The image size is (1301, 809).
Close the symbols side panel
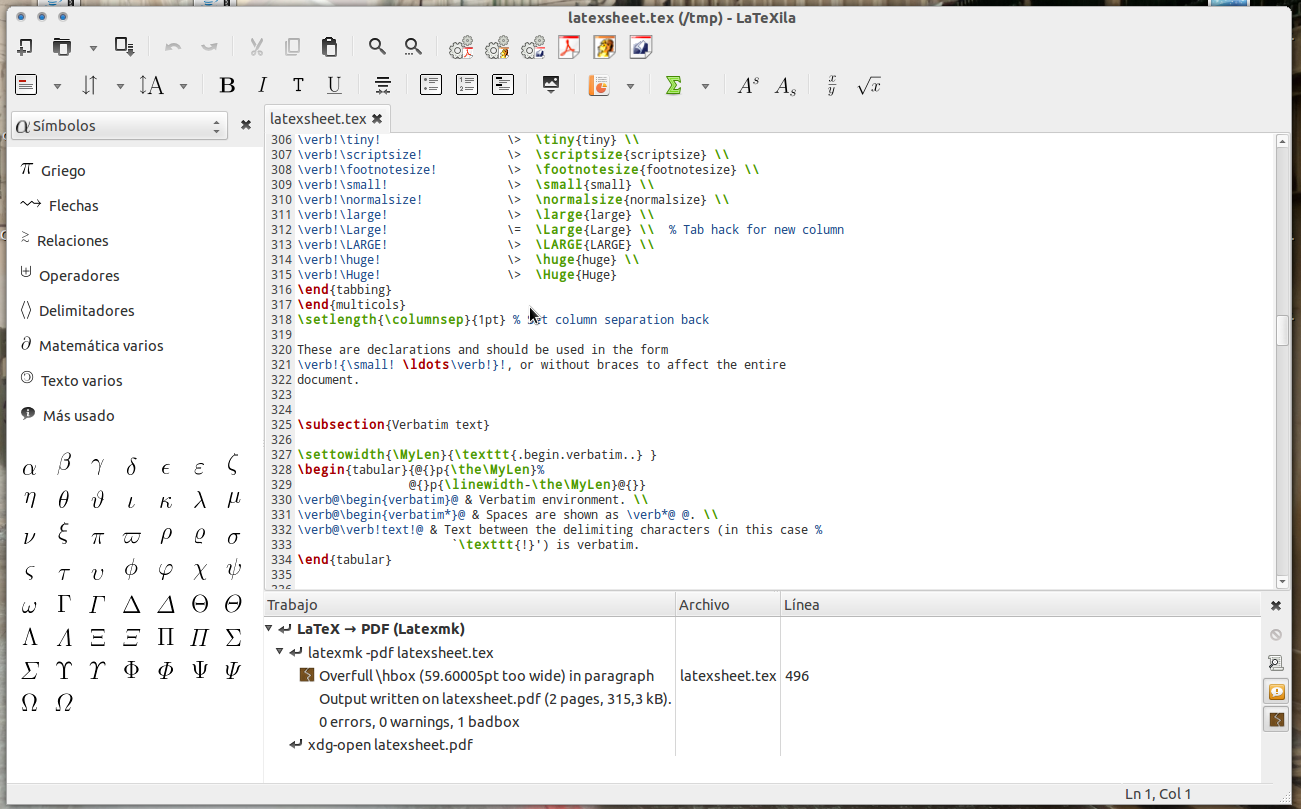pos(246,126)
